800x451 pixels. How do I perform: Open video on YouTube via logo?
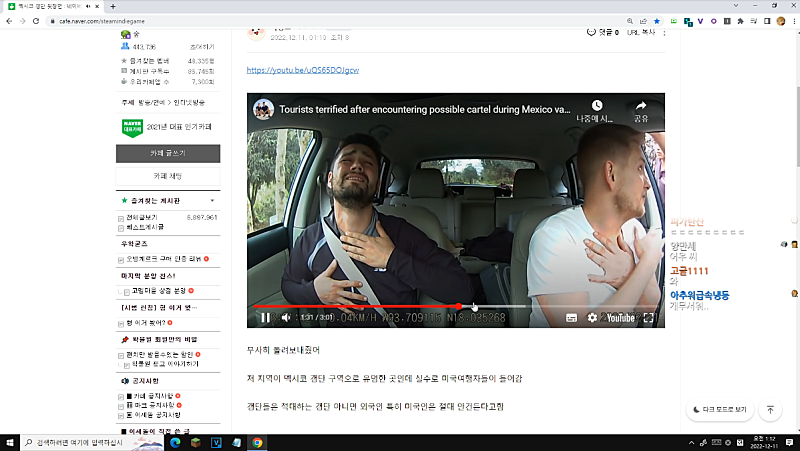coord(620,318)
